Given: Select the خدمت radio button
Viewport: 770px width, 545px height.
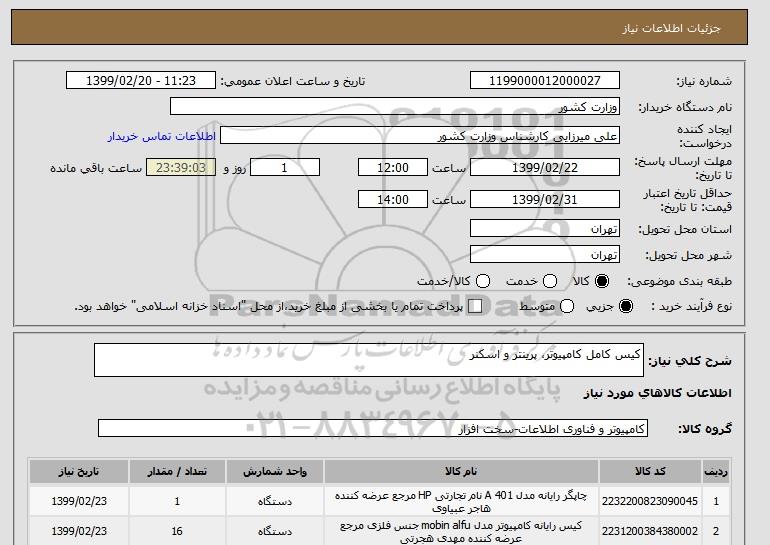Looking at the screenshot, I should [x=550, y=281].
